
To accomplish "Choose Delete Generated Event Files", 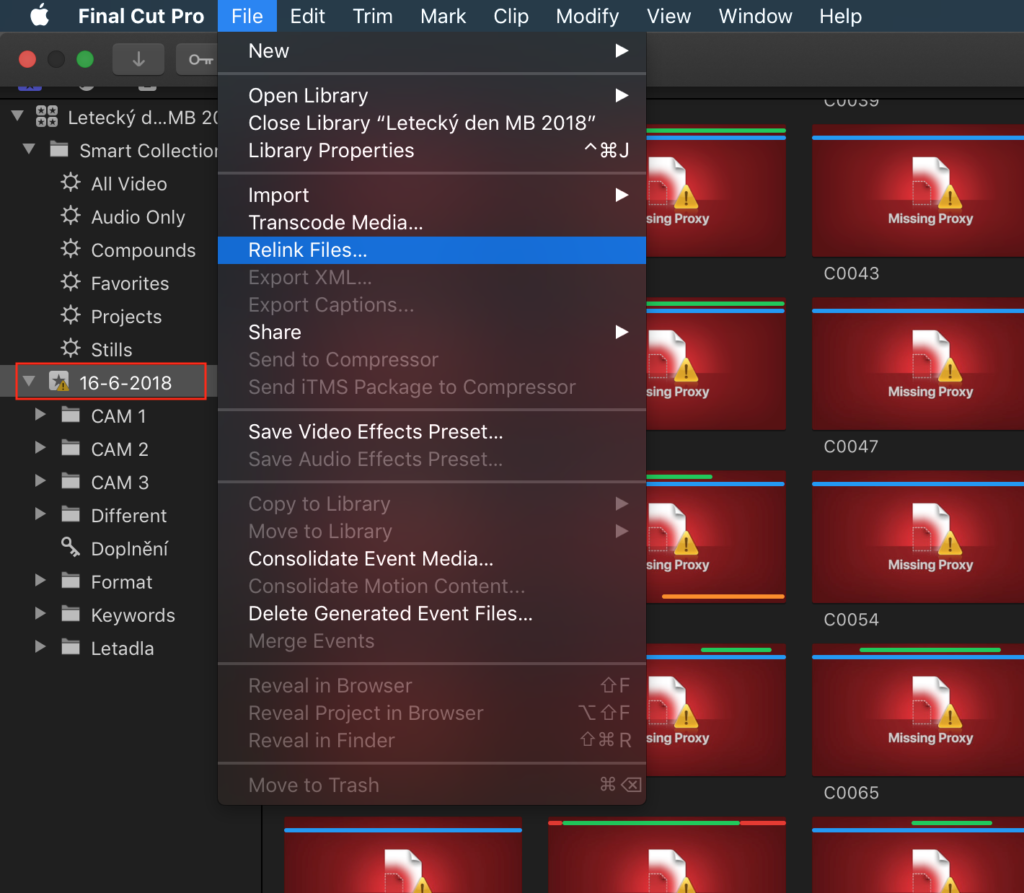I will pos(432,613).
